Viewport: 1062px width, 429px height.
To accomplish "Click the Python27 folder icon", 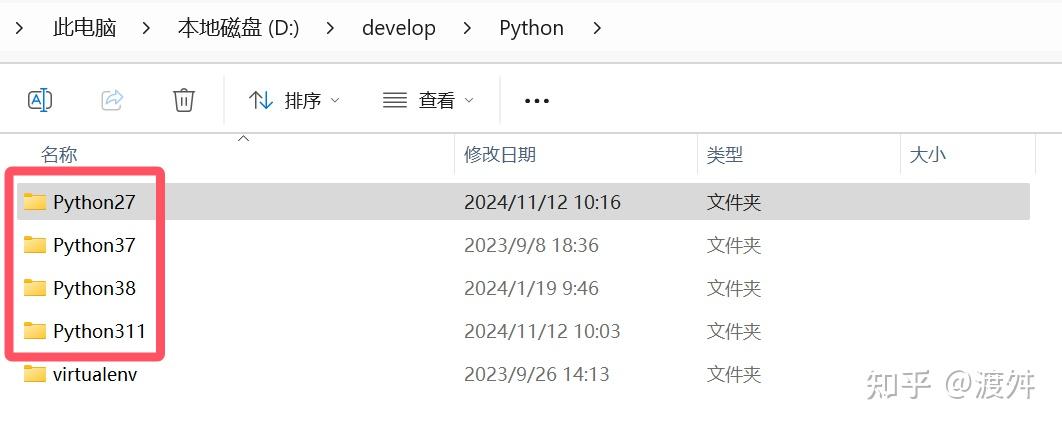I will (x=35, y=202).
